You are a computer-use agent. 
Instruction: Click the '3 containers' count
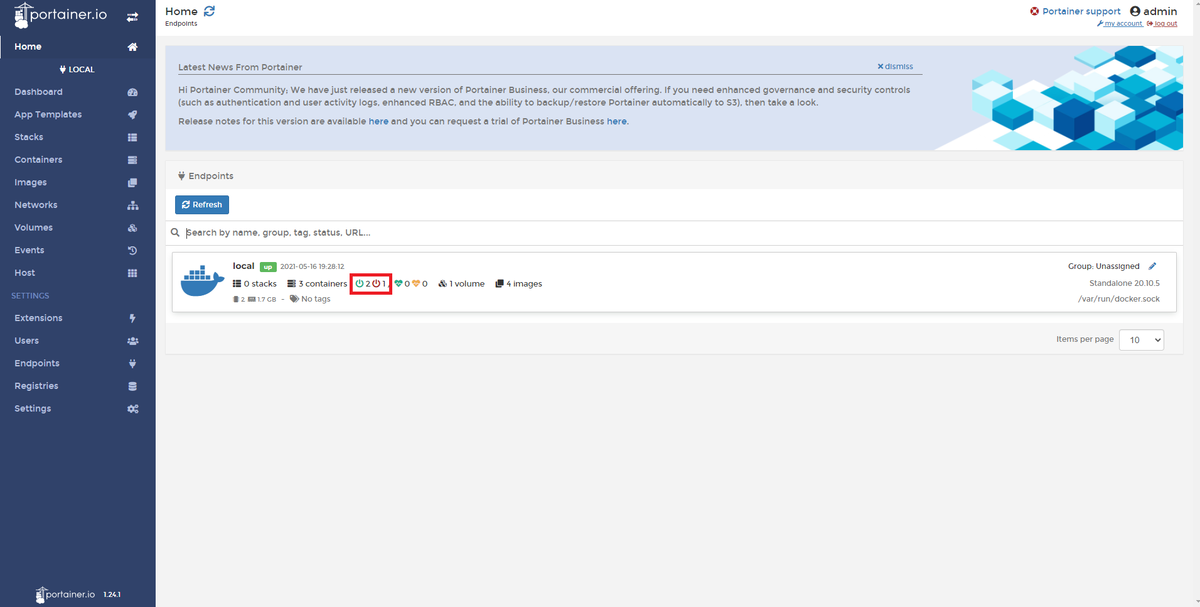[316, 284]
